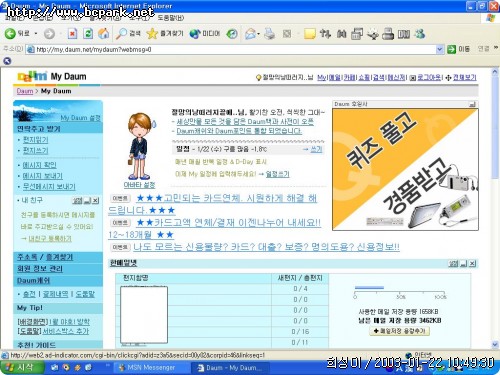
Task: Click the add mail storage capacity button
Action: [399, 331]
